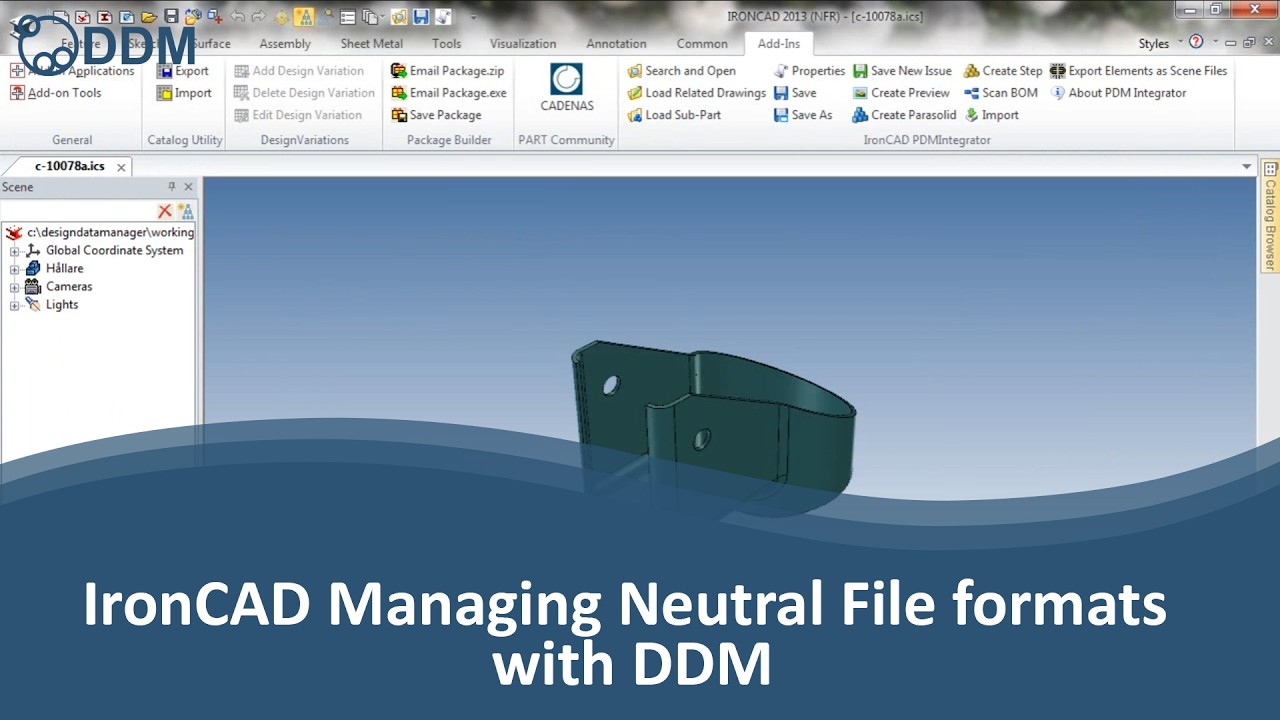Toggle the highlighted scene browser icon in quick access toolbar
This screenshot has width=1280, height=720.
click(305, 16)
